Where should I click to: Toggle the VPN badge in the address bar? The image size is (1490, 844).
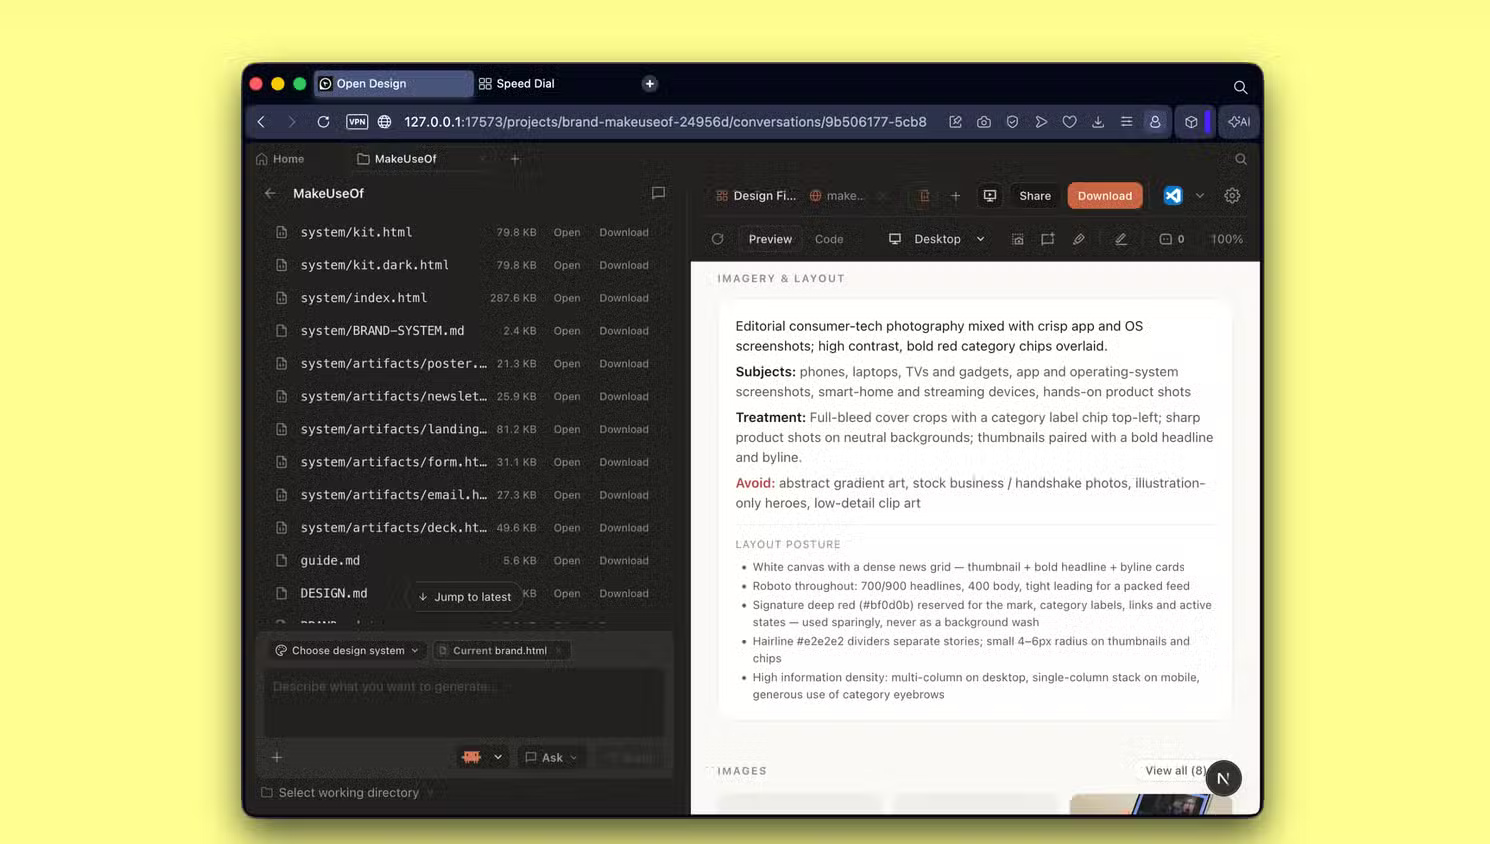[357, 122]
